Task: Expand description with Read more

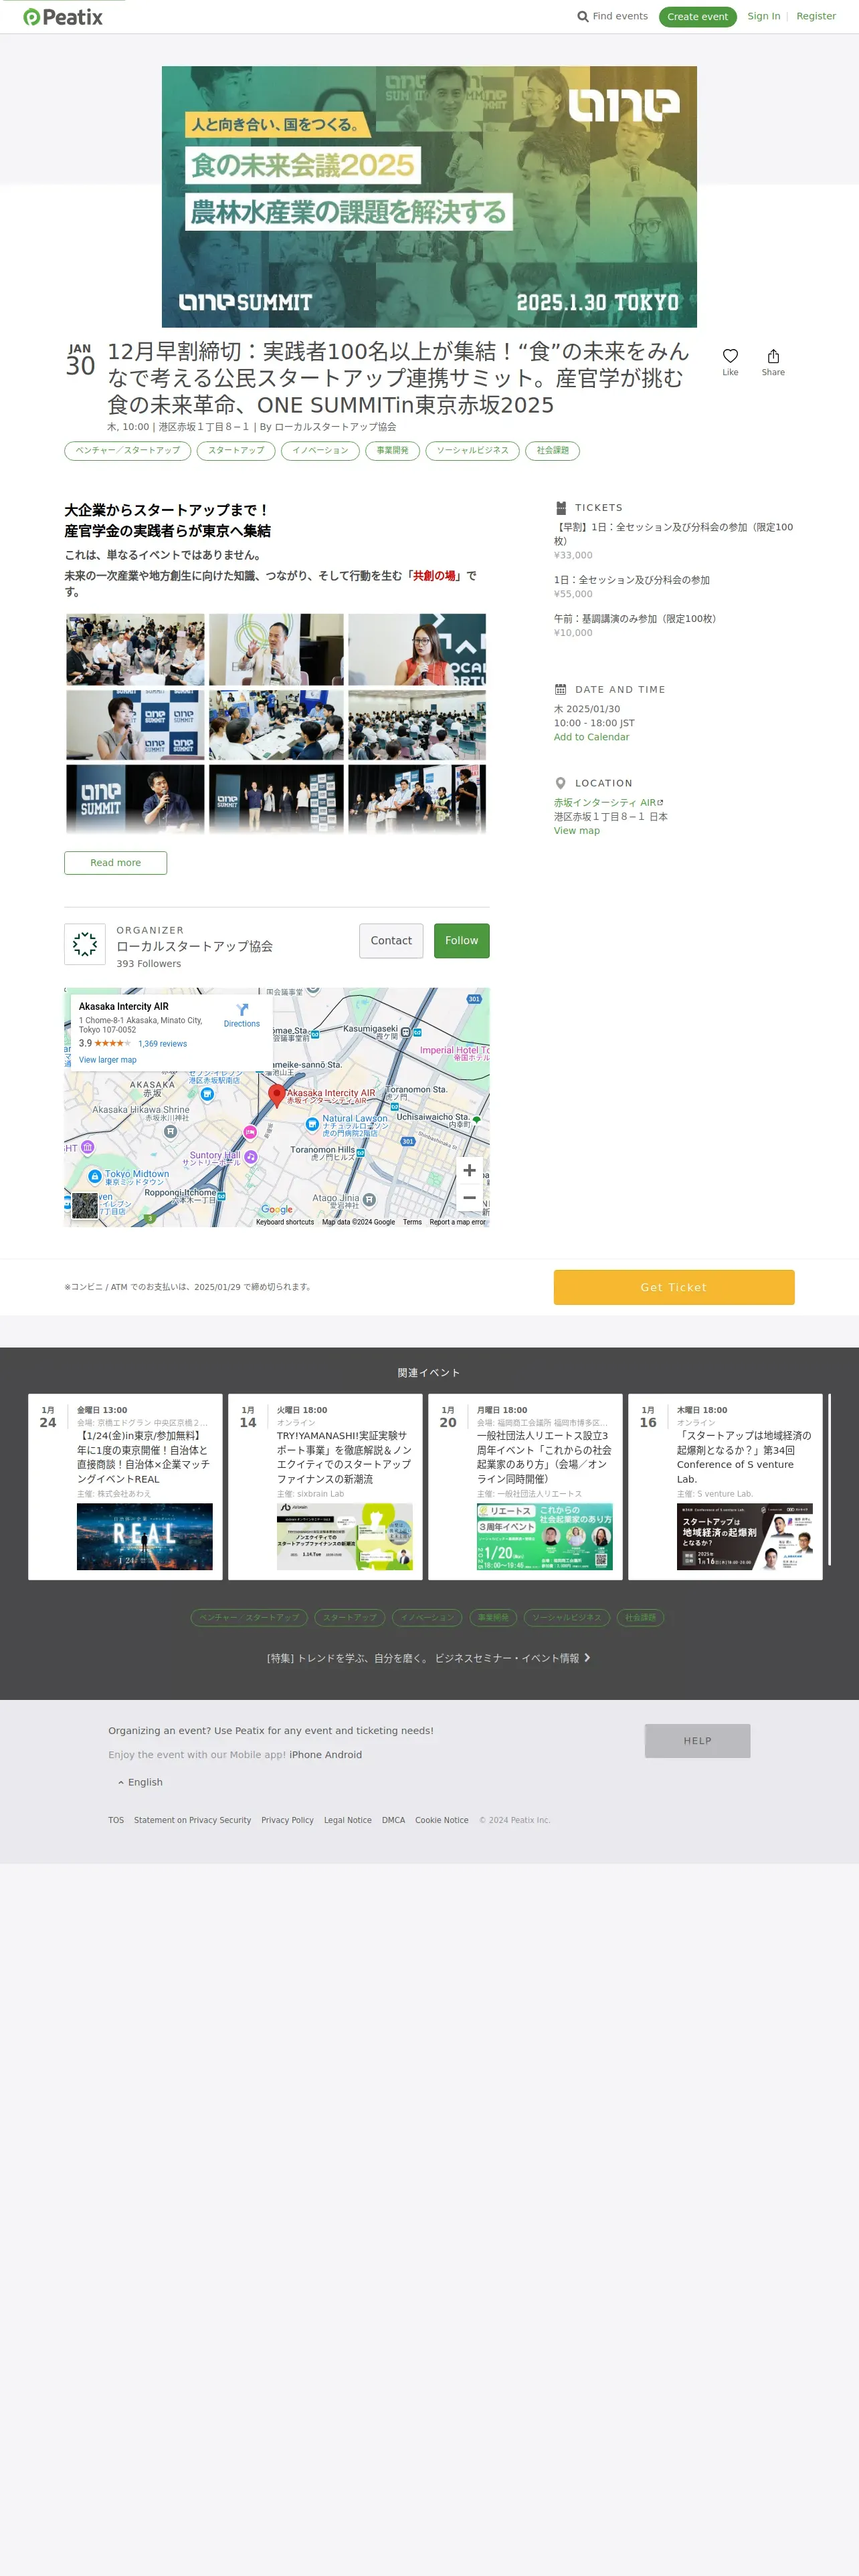Action: [x=116, y=863]
